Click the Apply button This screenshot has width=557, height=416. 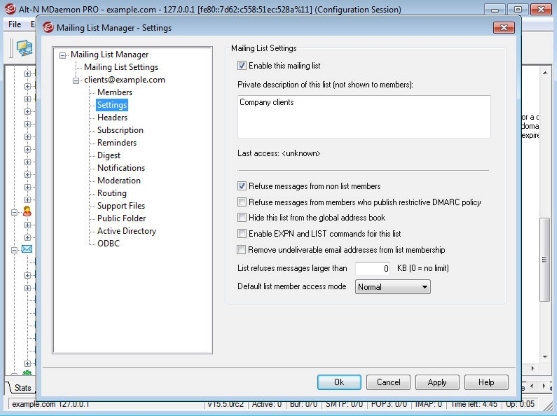coord(437,382)
